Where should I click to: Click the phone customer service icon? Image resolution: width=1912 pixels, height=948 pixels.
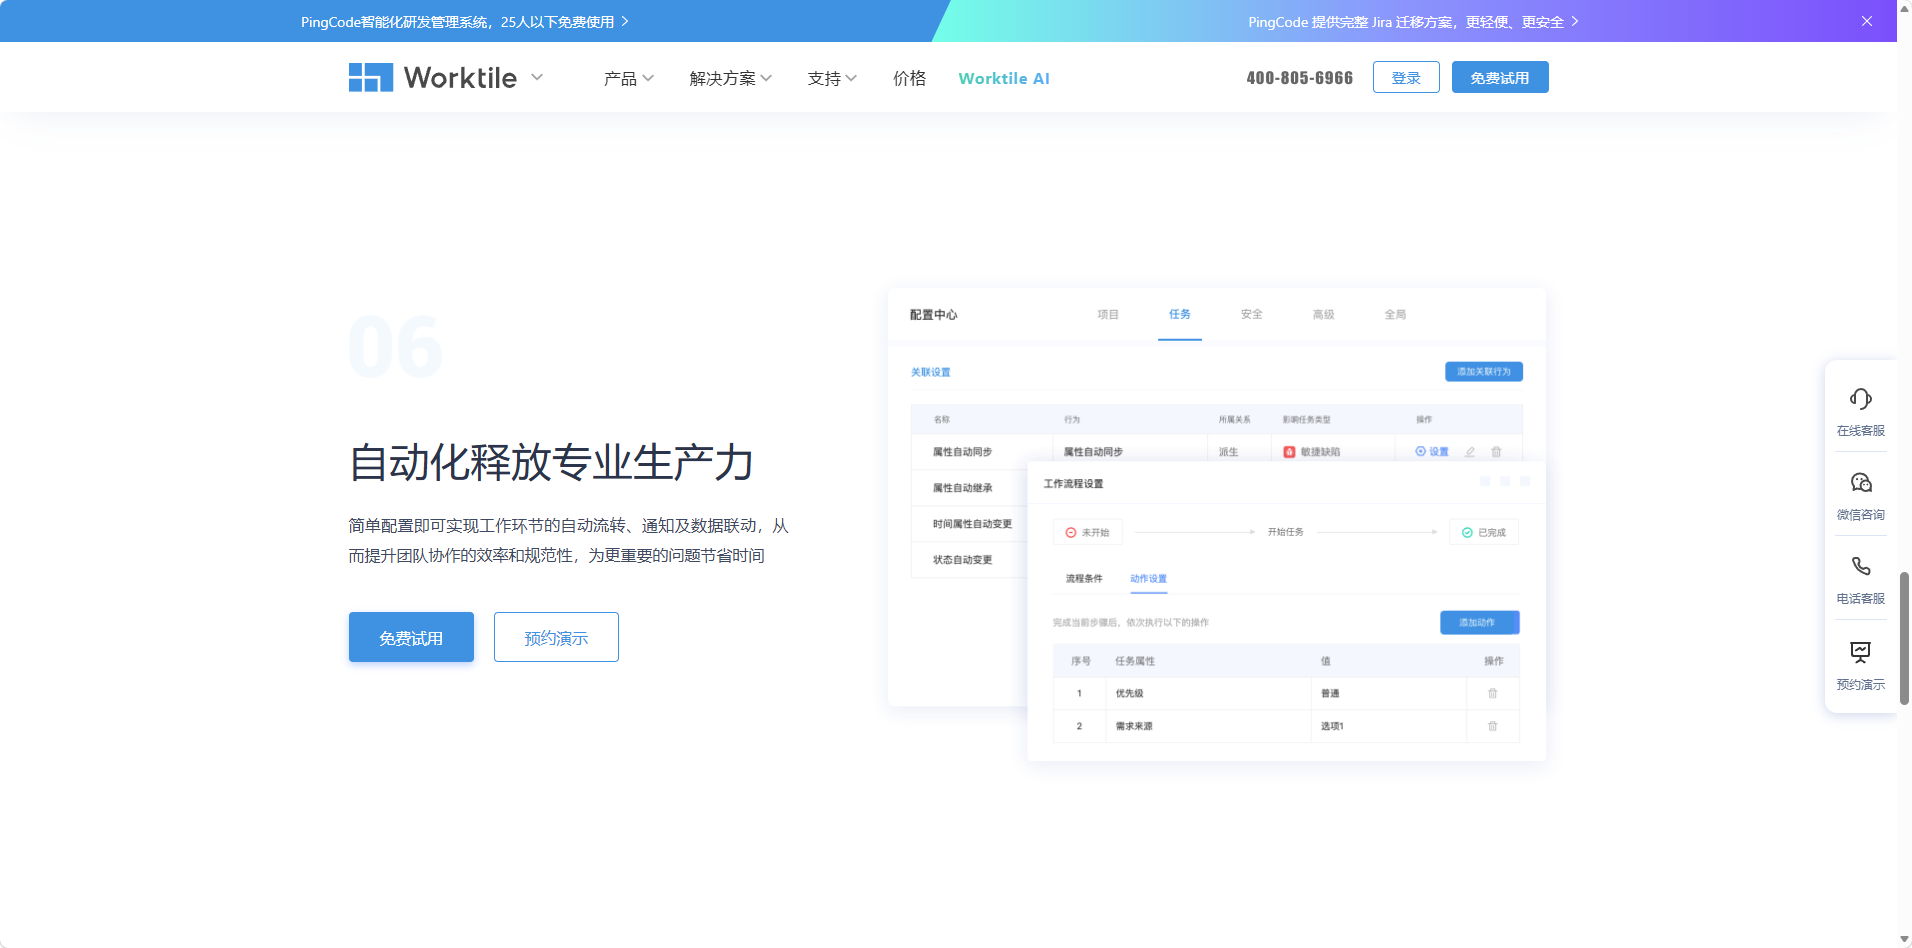point(1860,567)
